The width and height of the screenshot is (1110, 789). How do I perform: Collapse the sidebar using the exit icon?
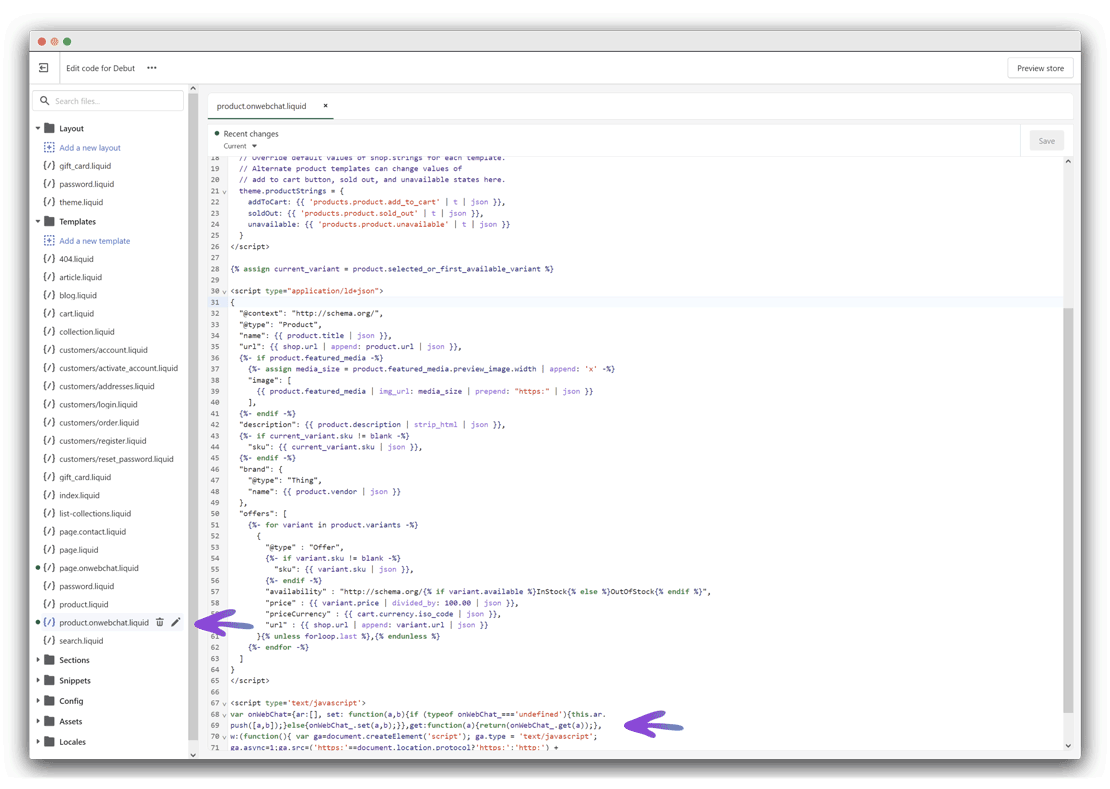tap(43, 67)
